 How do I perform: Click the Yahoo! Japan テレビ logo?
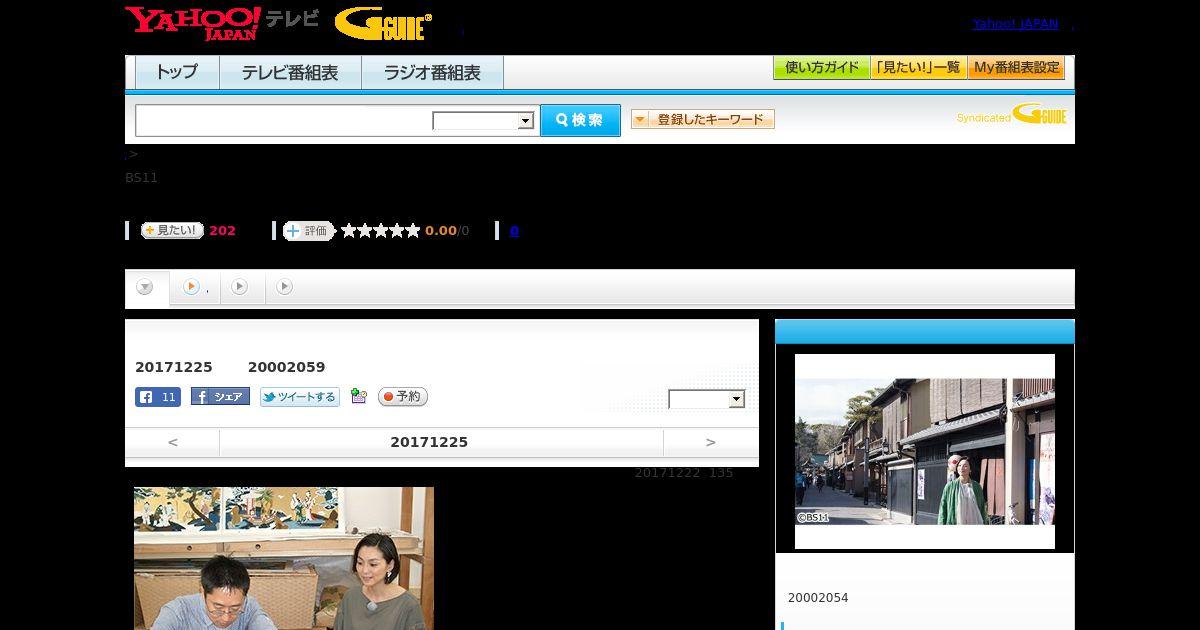click(x=221, y=23)
